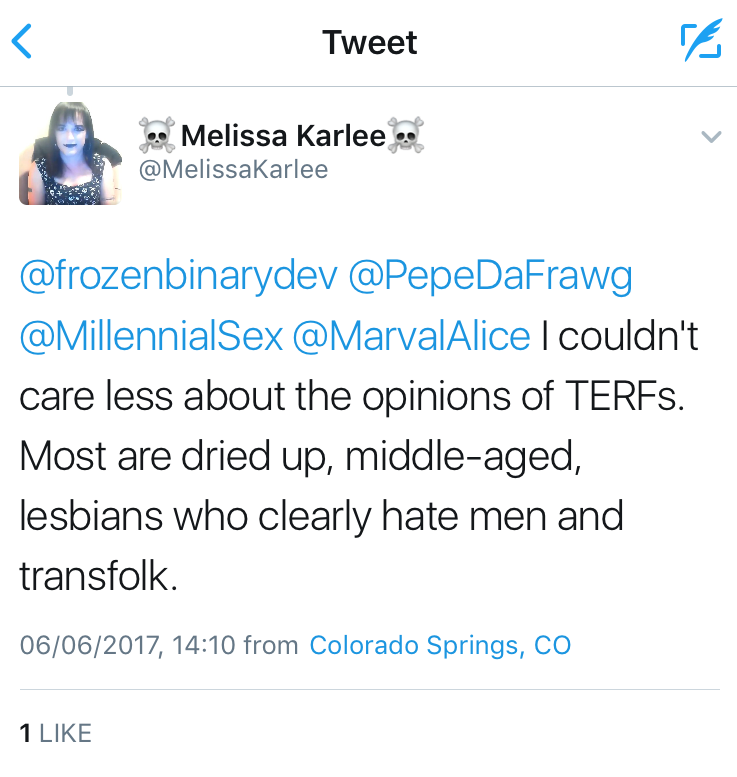Click the skull emoji before Melissa Karlee

[155, 135]
